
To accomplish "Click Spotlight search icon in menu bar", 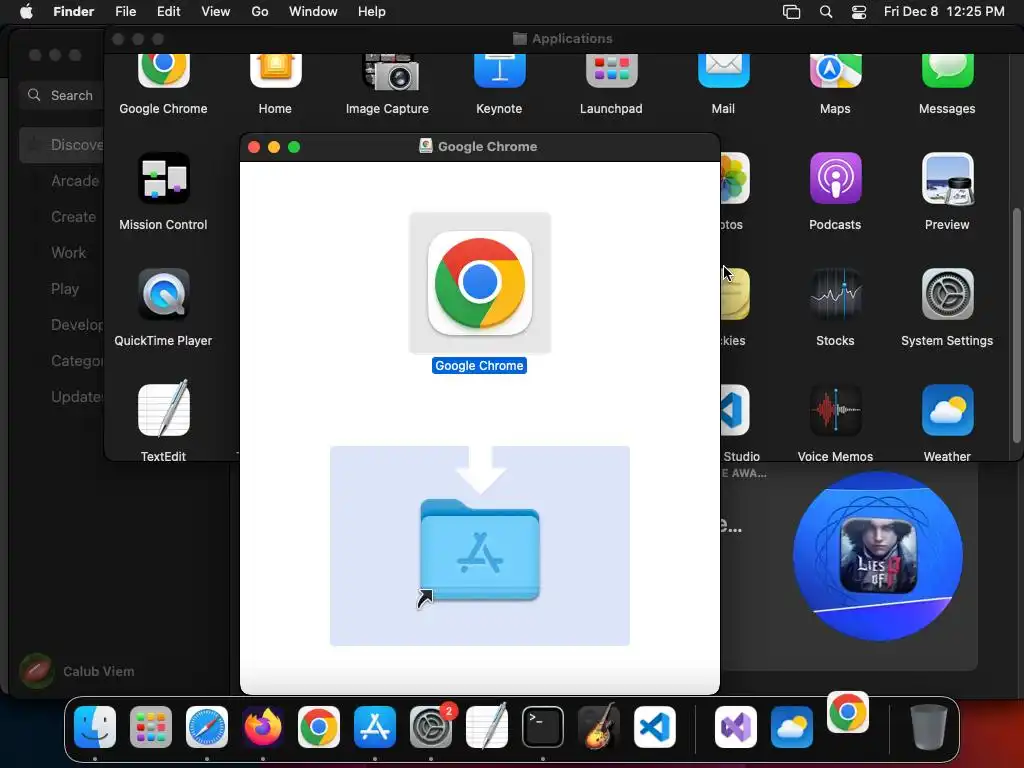I will pos(825,12).
